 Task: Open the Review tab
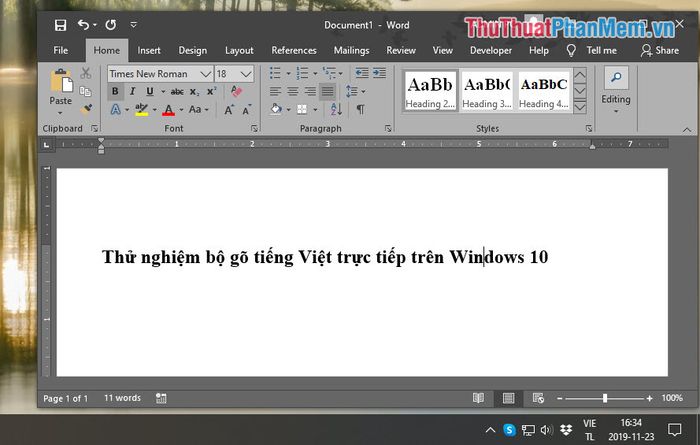401,50
